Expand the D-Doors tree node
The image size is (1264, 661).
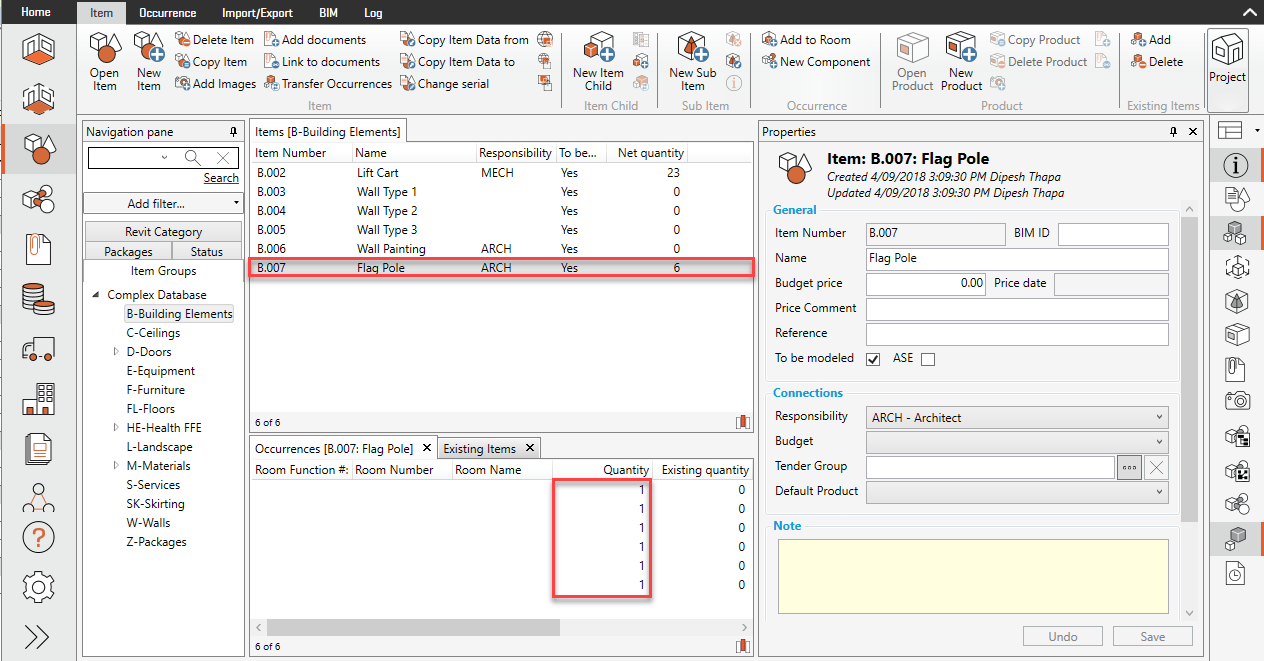point(116,352)
